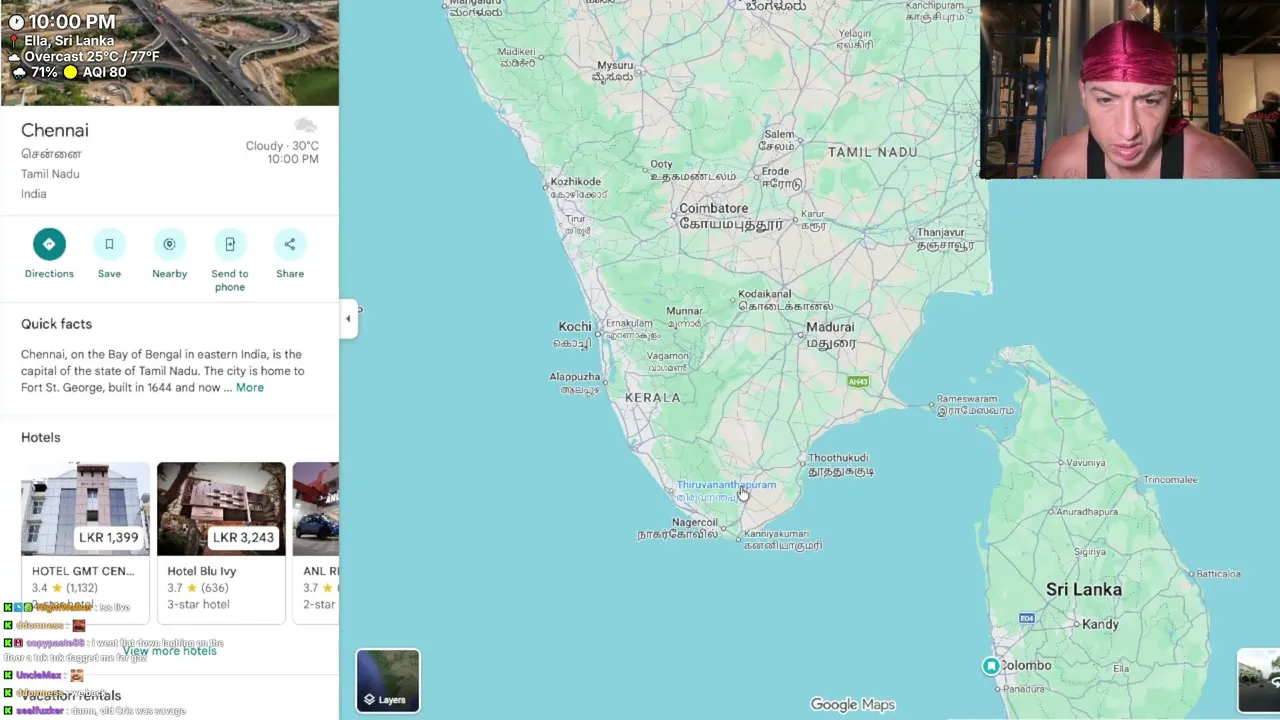The width and height of the screenshot is (1280, 720).
Task: Click the Vagamon label
Action: pos(667,356)
